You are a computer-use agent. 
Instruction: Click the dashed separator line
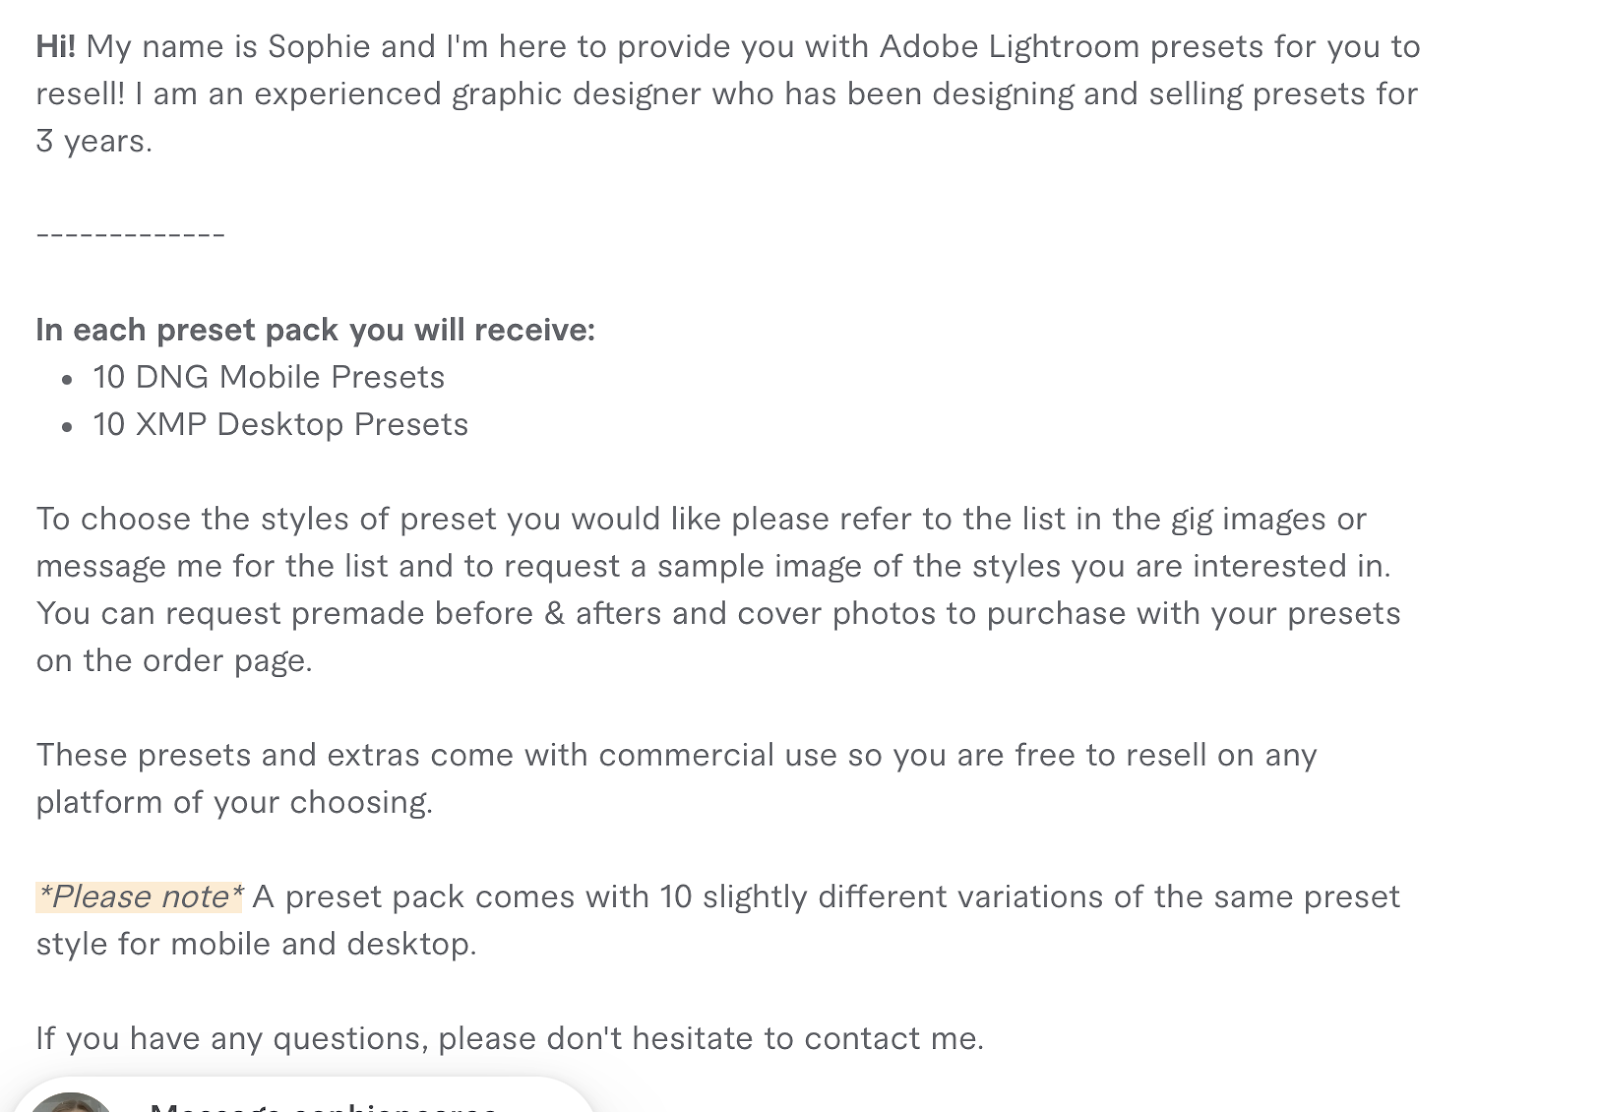click(131, 236)
